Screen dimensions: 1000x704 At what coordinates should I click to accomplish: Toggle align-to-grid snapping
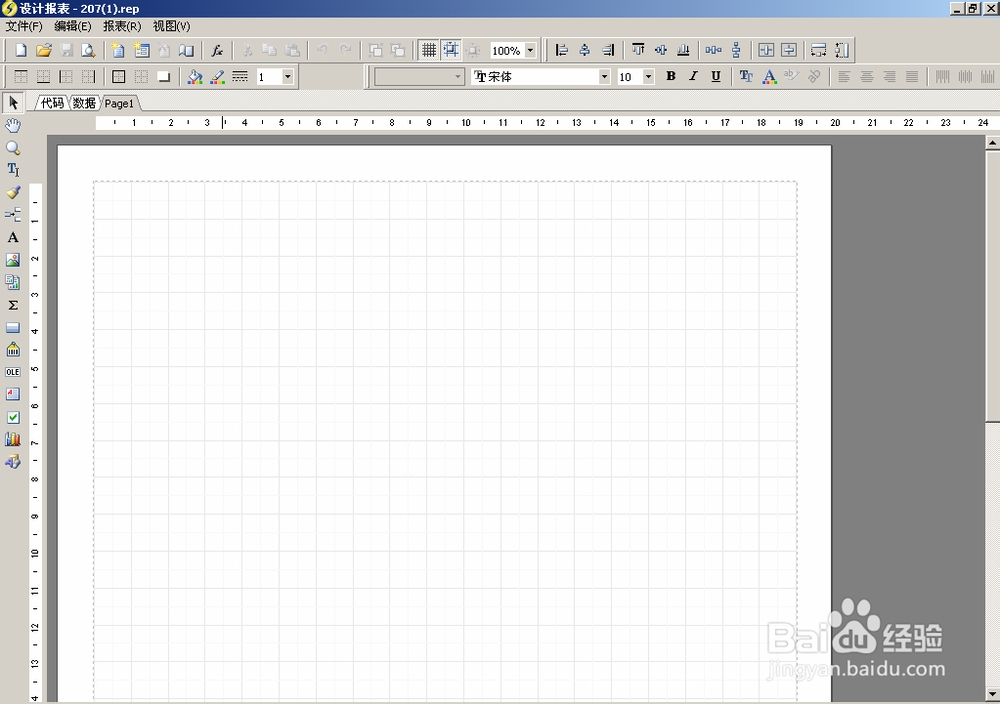[x=451, y=50]
